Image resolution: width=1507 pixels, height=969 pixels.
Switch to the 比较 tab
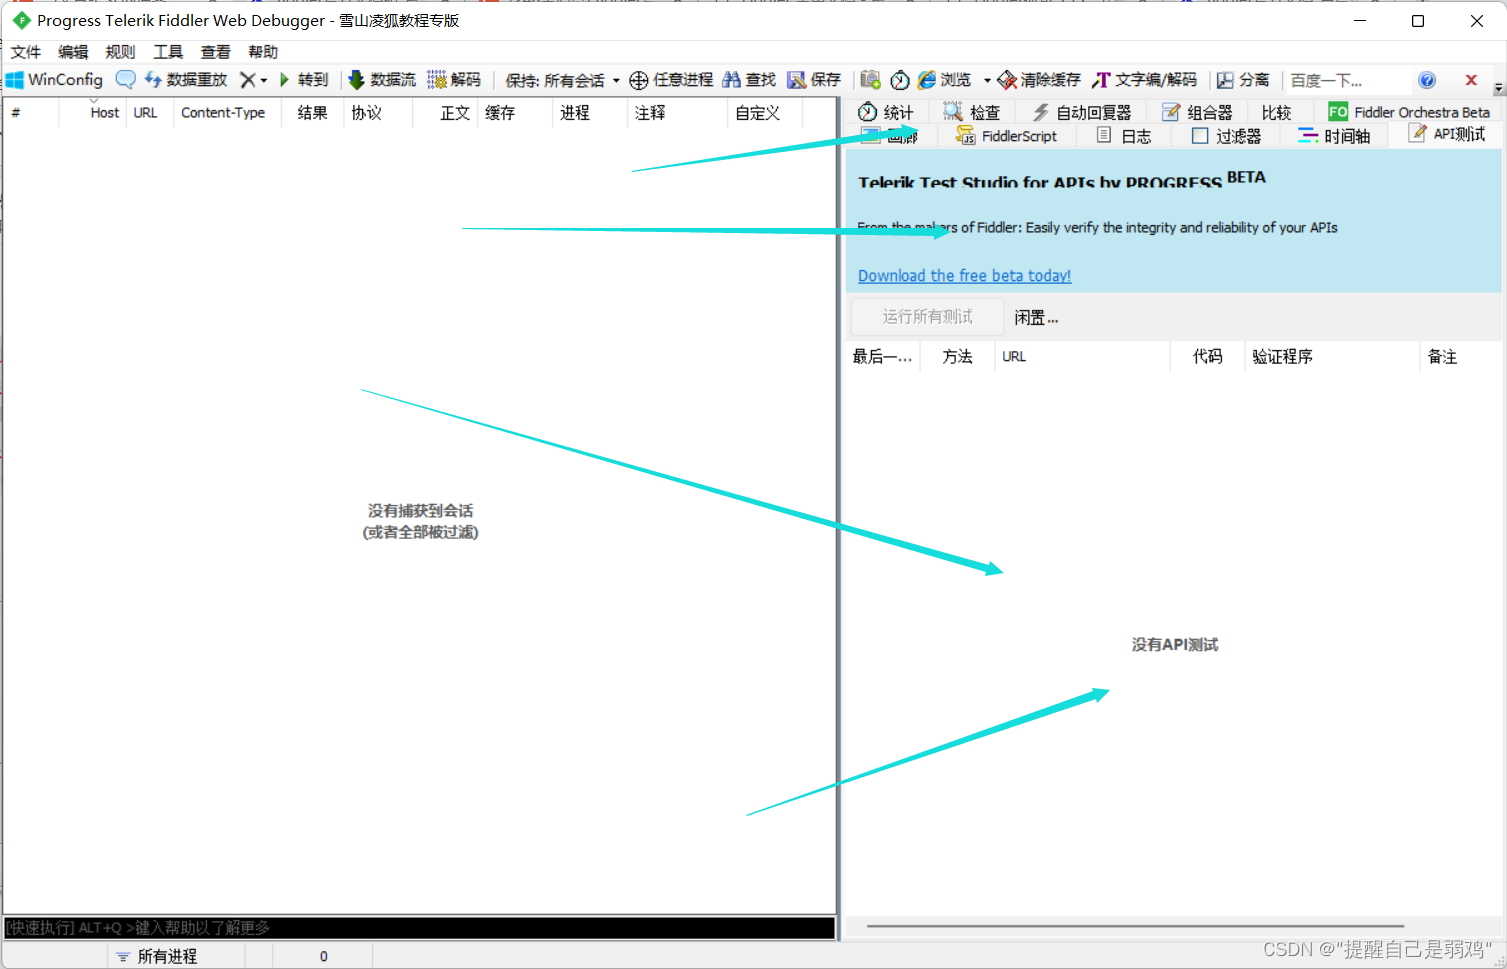(1276, 112)
